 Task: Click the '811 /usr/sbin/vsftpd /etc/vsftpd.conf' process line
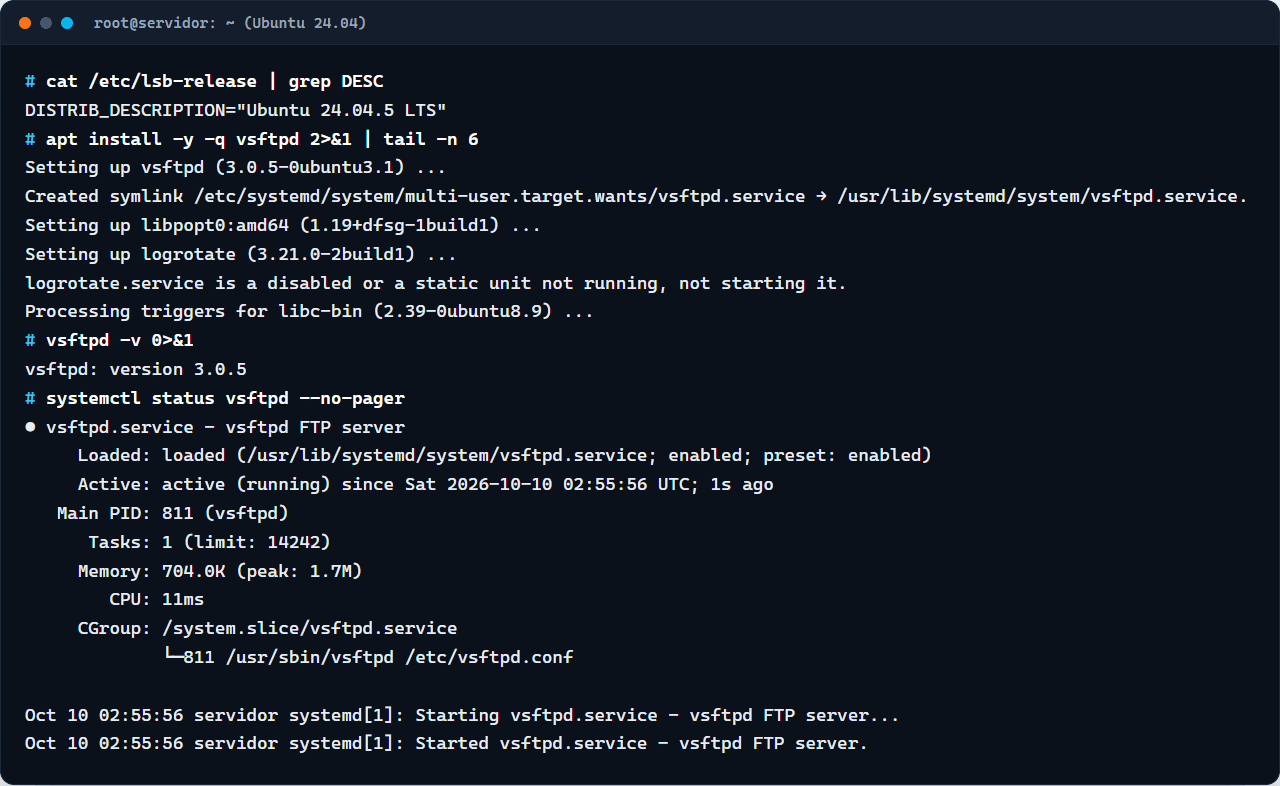tap(368, 657)
